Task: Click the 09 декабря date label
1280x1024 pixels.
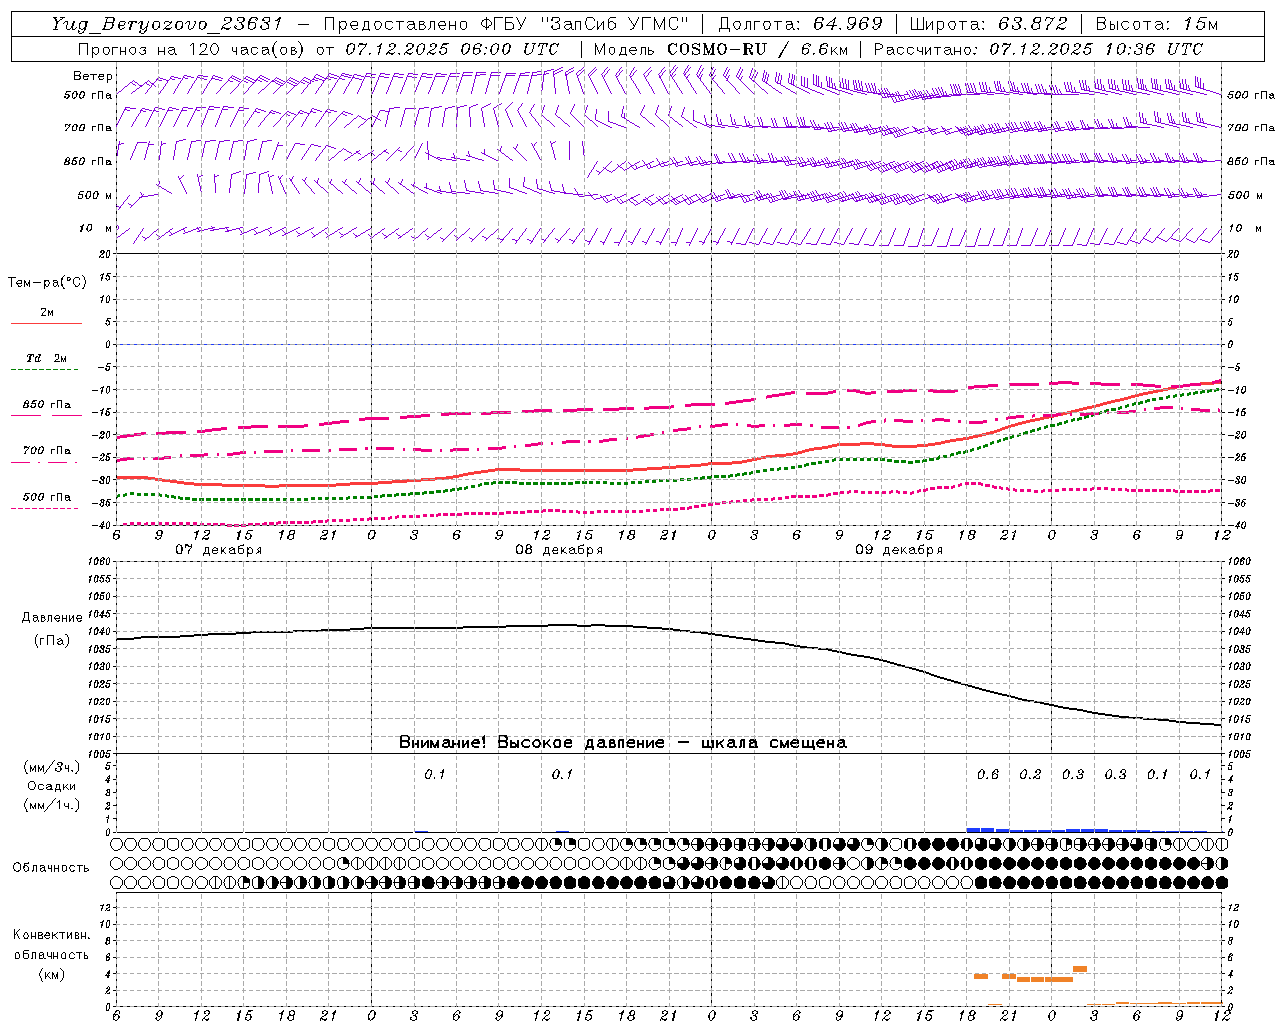Action: pyautogui.click(x=899, y=550)
